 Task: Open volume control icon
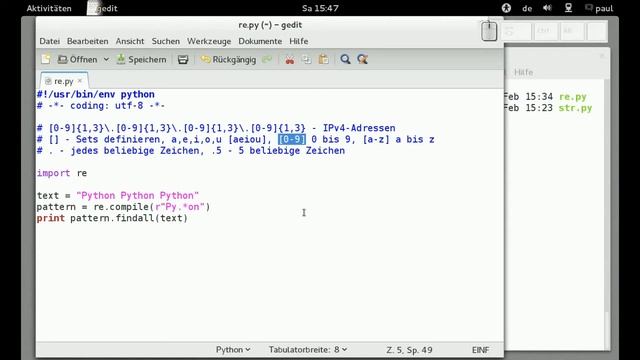tap(547, 8)
